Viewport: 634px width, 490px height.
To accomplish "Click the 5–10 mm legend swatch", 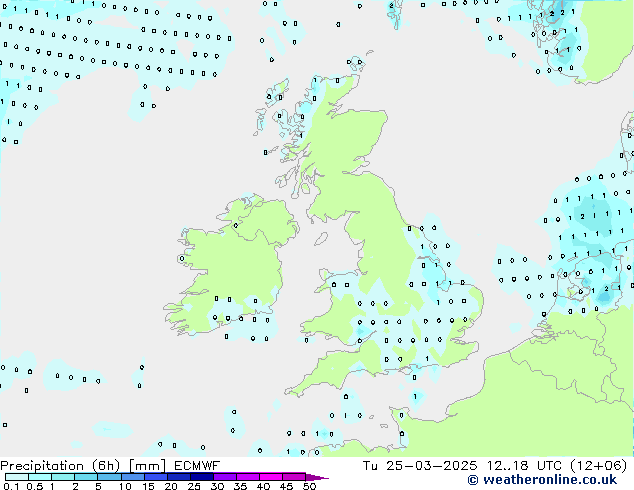I will point(109,477).
